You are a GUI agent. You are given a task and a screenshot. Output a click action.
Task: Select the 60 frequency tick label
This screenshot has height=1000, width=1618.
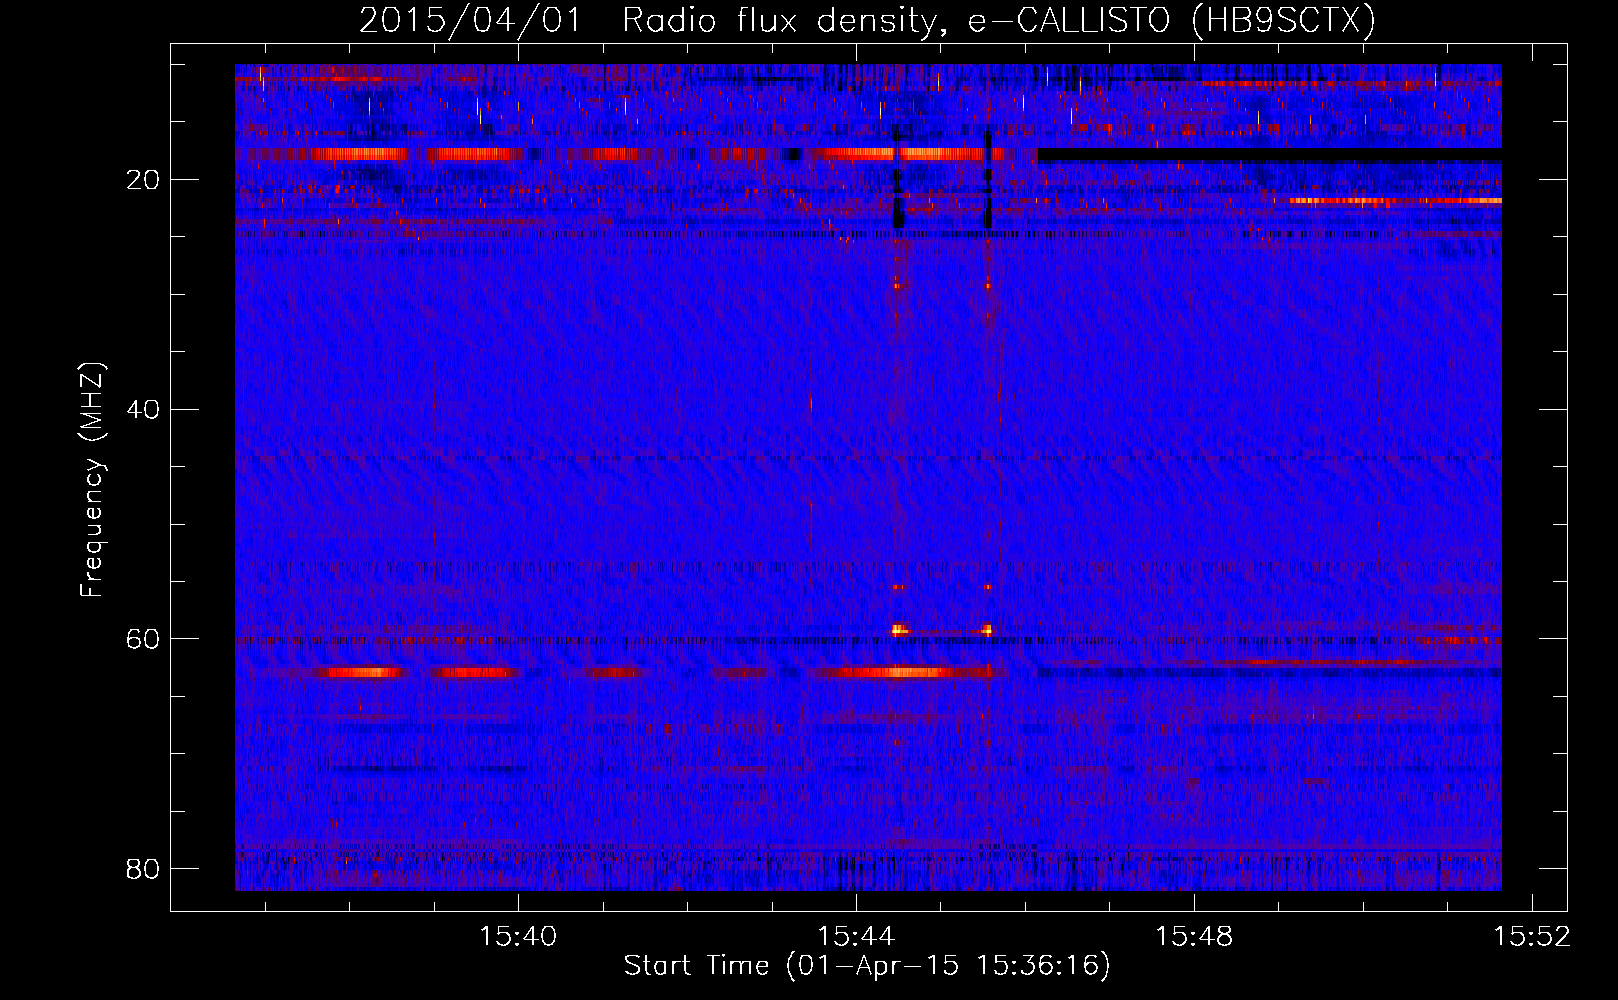[x=142, y=639]
